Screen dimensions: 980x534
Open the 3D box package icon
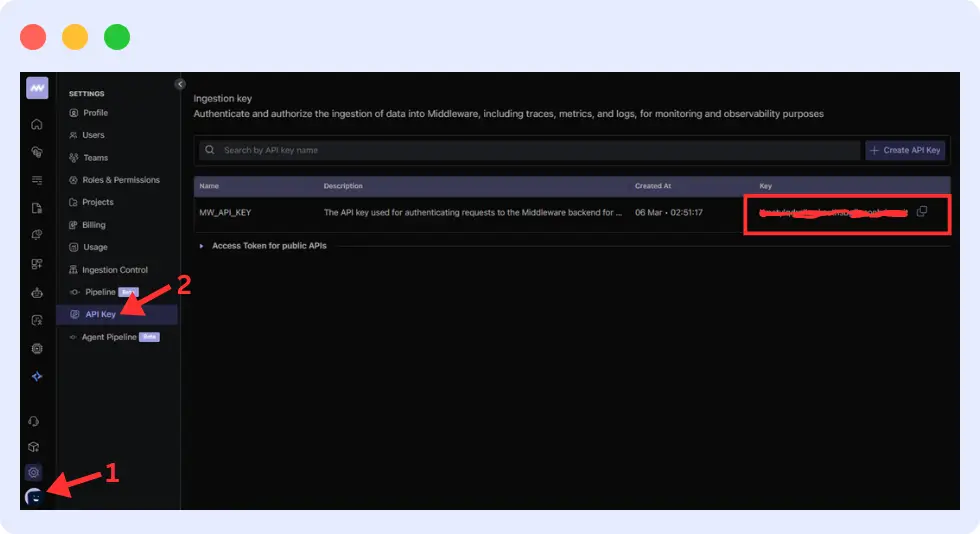[x=34, y=447]
